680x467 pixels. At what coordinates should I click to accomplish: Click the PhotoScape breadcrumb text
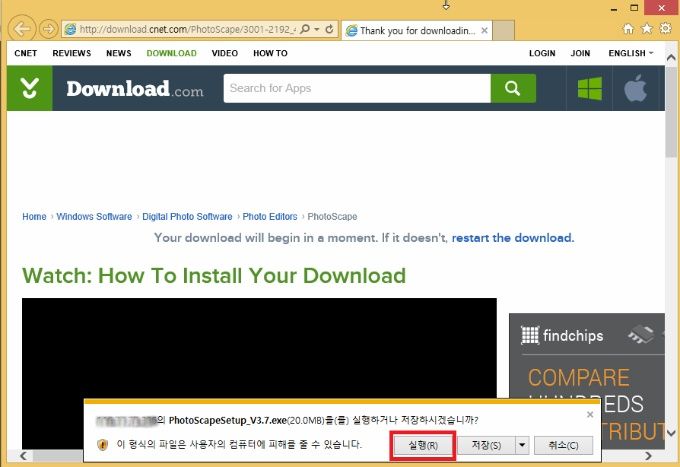(332, 216)
